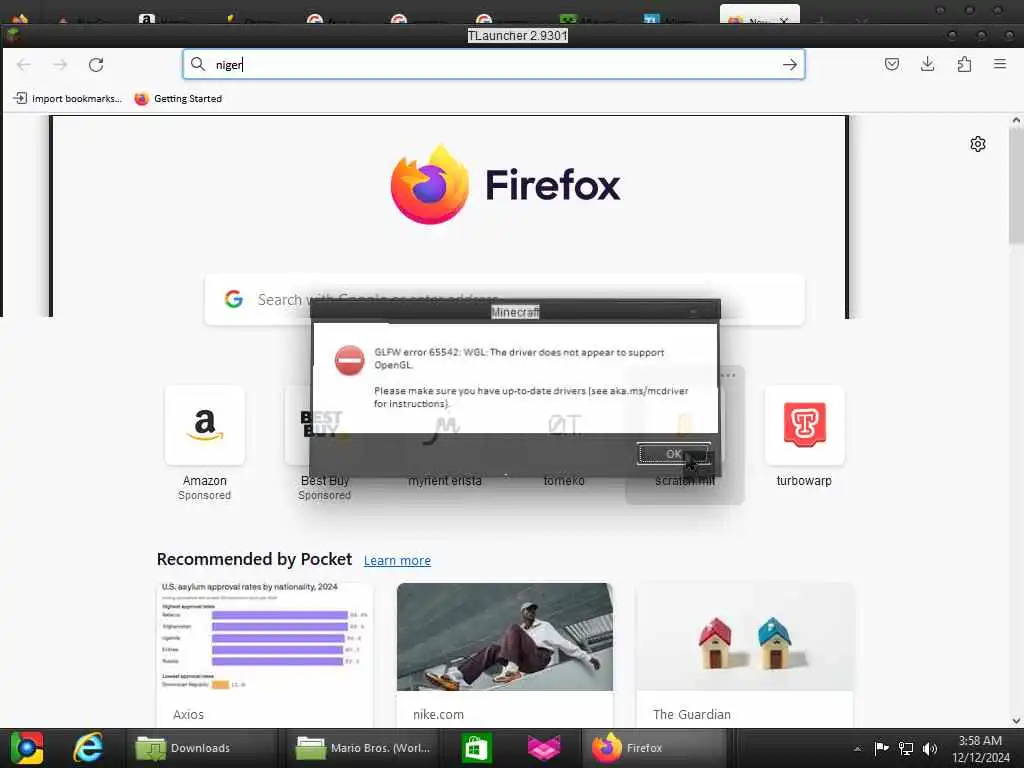The width and height of the screenshot is (1024, 768).
Task: Open the volume speaker tray icon
Action: coord(930,748)
